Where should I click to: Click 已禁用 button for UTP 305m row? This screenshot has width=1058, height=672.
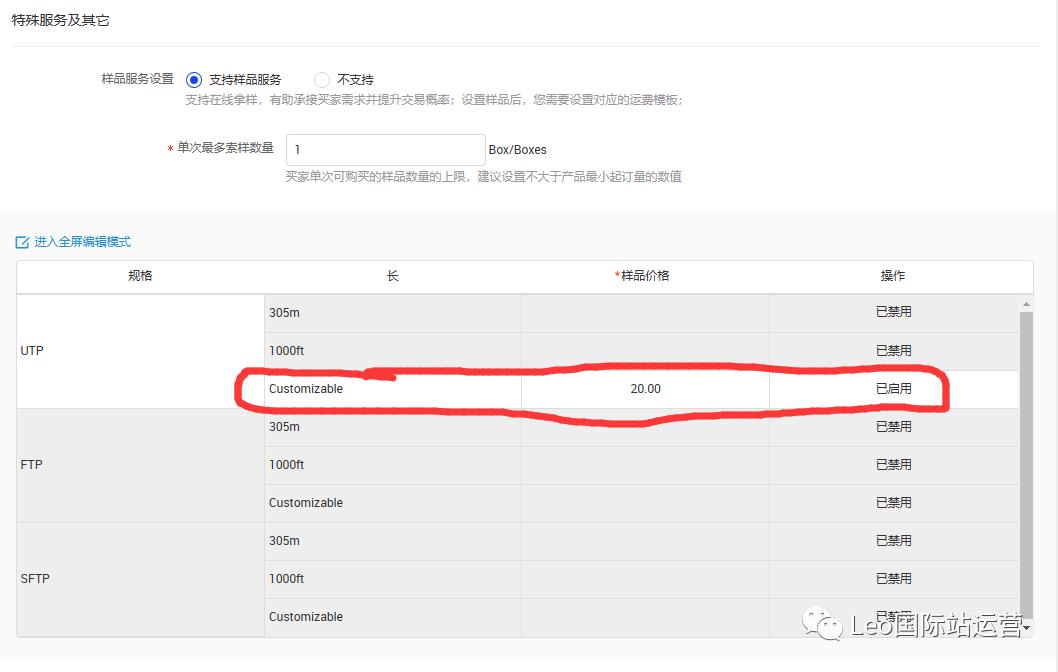pyautogui.click(x=894, y=313)
